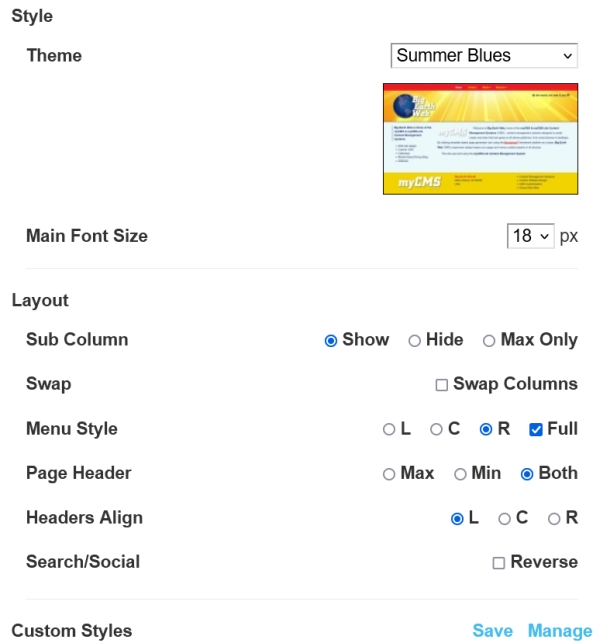
Task: Align headers to L
Action: click(457, 518)
